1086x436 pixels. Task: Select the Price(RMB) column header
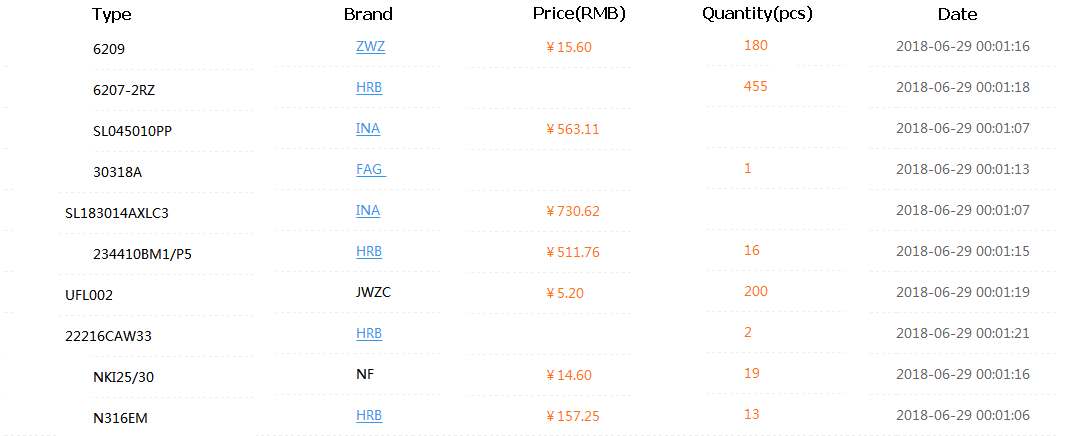[x=579, y=14]
